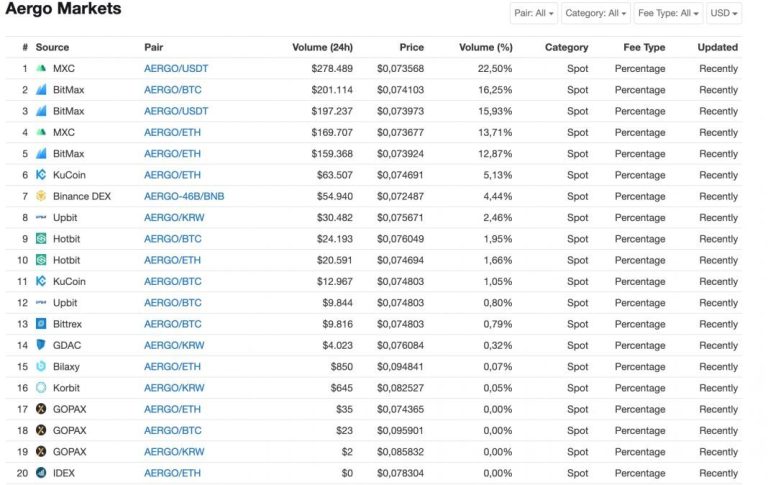Viewport: 768px width, 485px height.
Task: Click the GOPAX logo in row 19
Action: tap(41, 452)
